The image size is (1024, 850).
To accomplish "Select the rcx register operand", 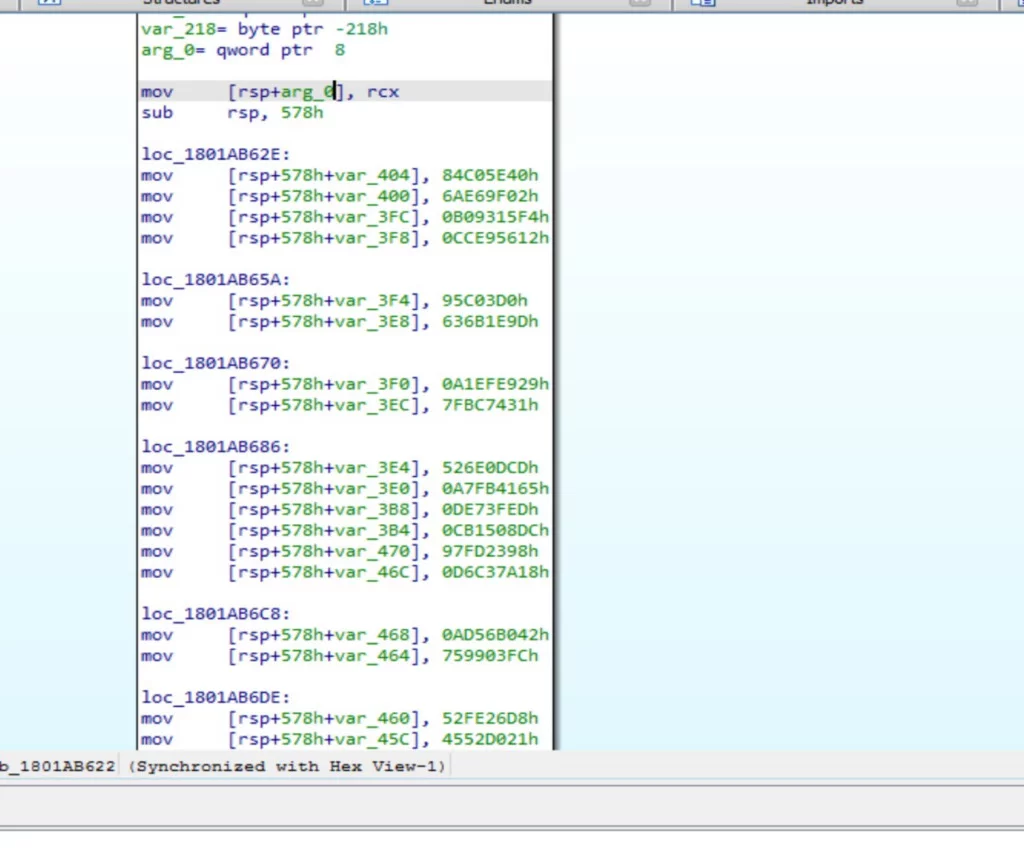I will (x=383, y=92).
